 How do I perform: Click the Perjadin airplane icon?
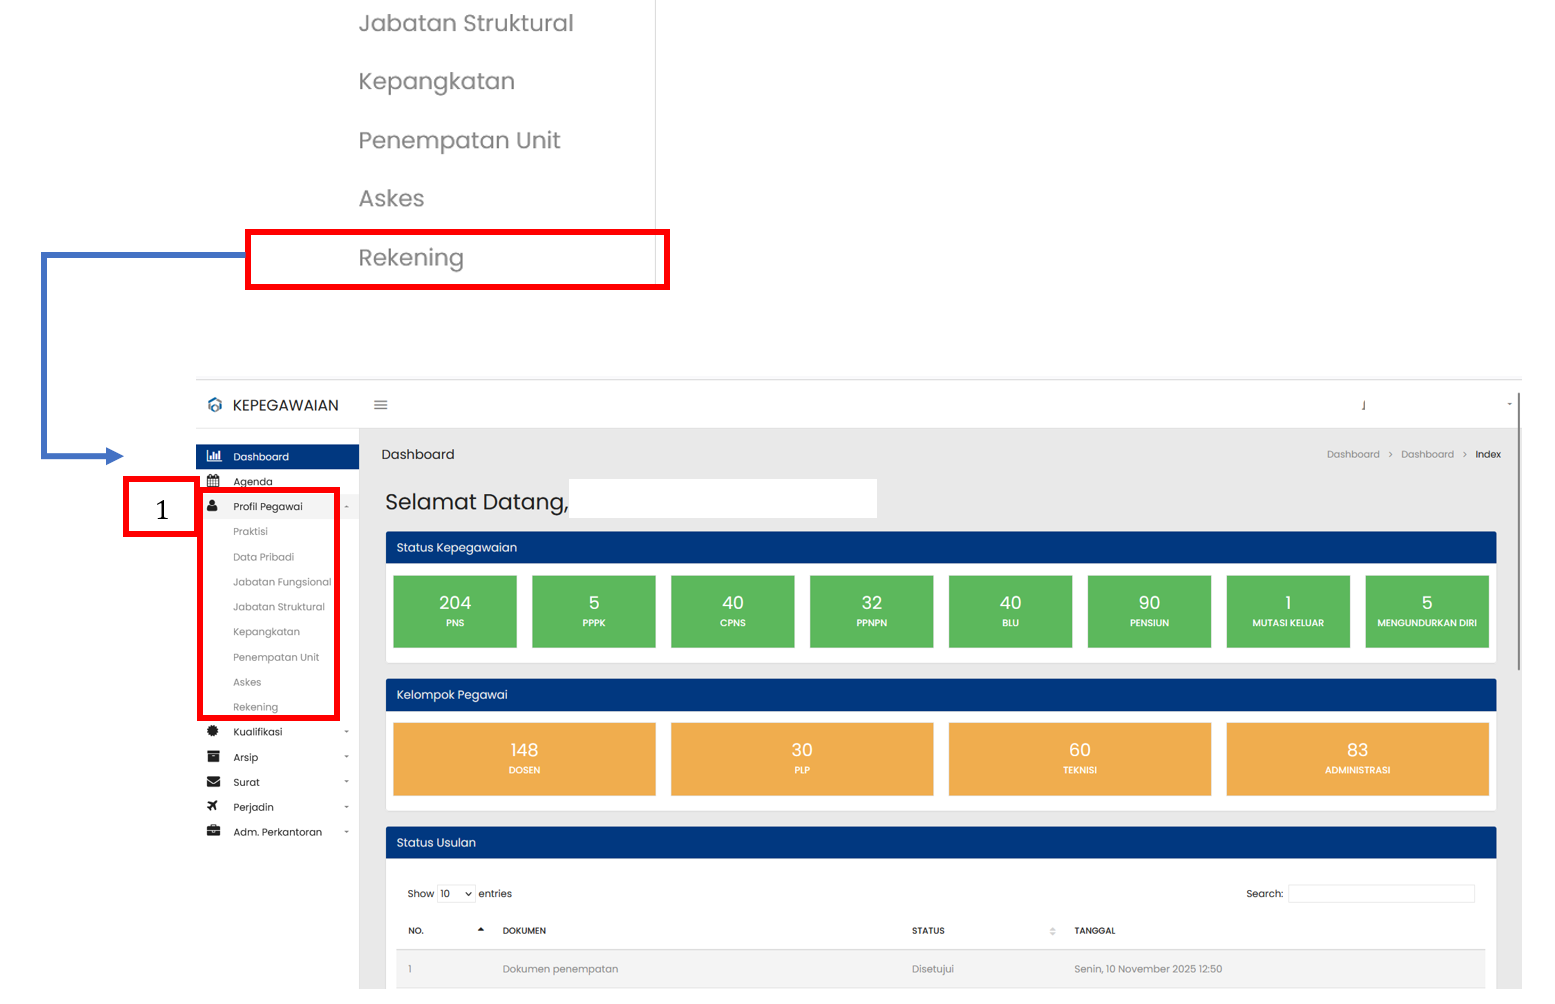tap(213, 807)
